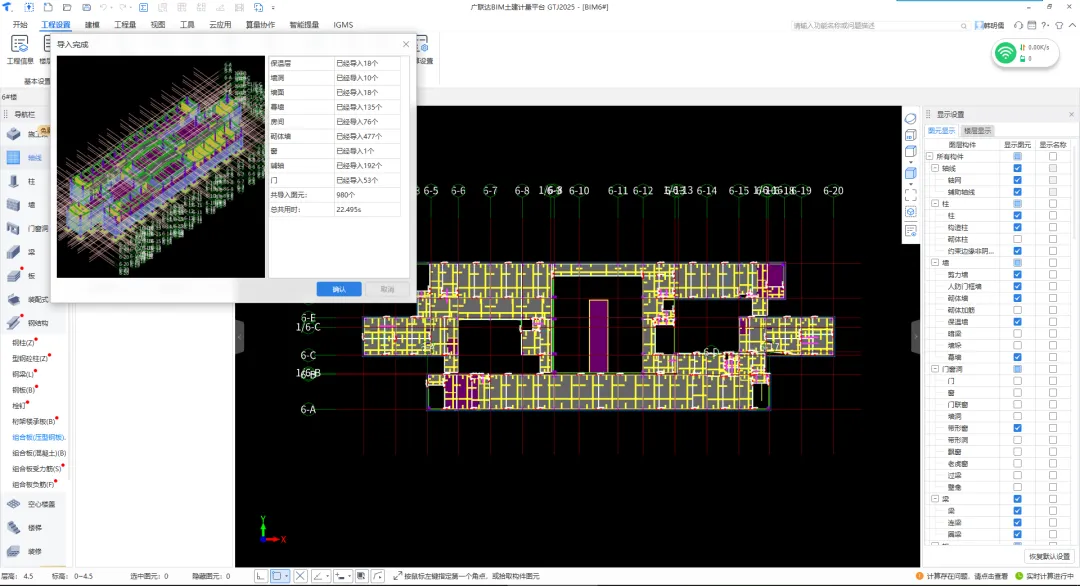The height and width of the screenshot is (586, 1080).
Task: Click the blue 确认 button in import dialog
Action: [339, 289]
